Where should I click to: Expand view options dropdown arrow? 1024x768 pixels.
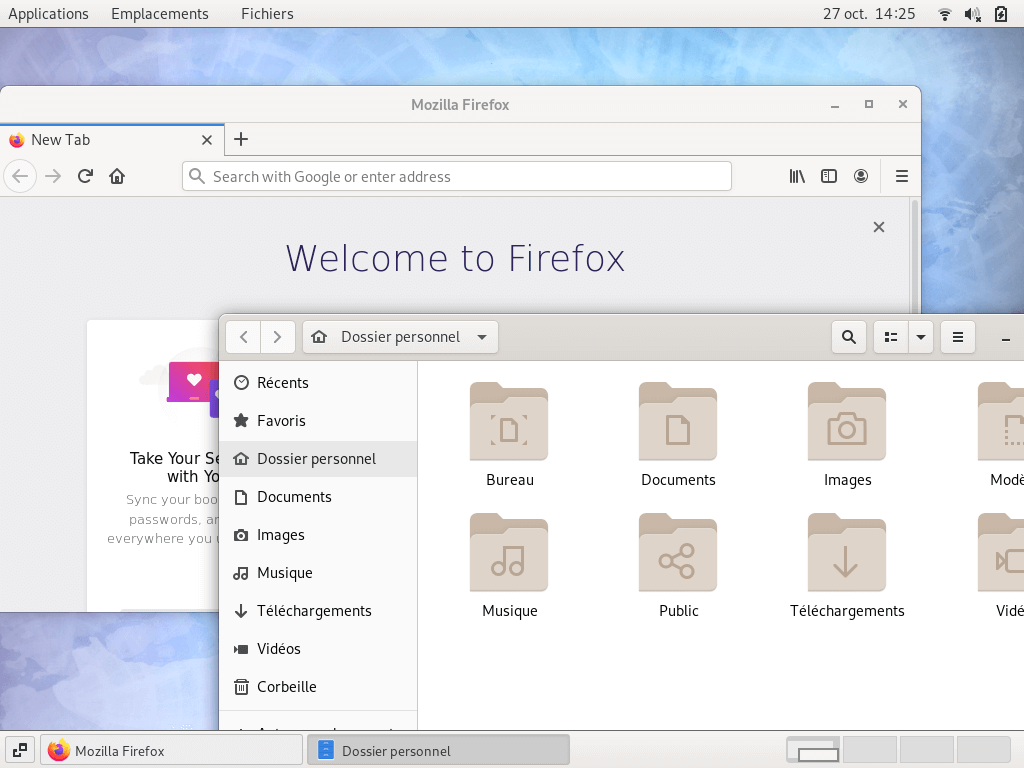pyautogui.click(x=921, y=337)
